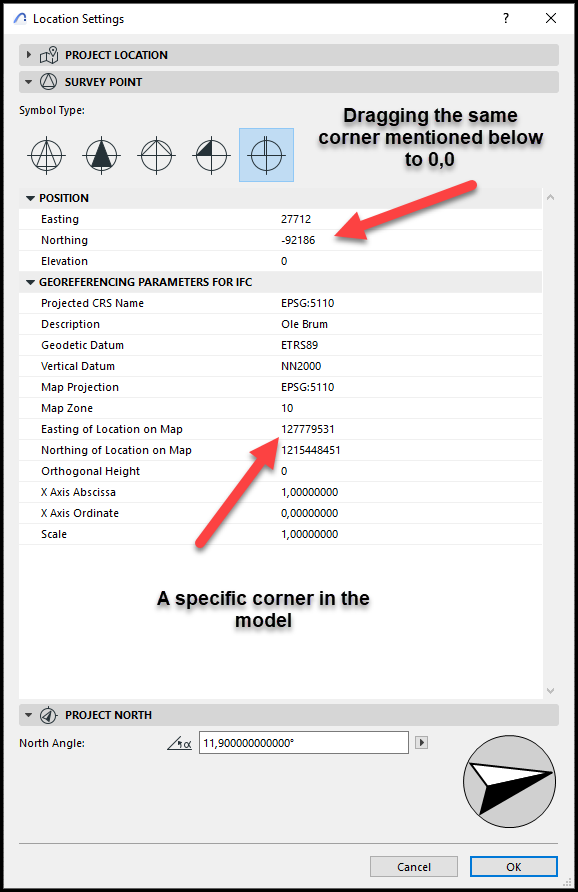
Task: Confirm settings with the OK button
Action: [x=514, y=866]
